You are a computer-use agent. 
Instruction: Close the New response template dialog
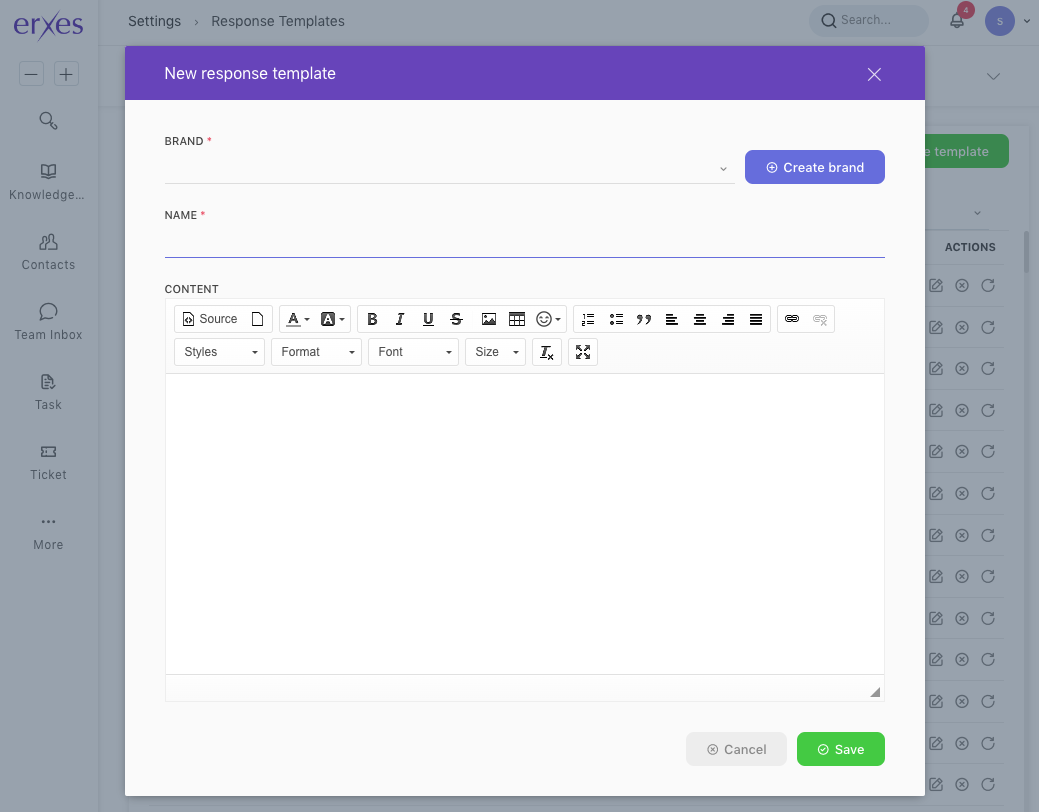[874, 74]
